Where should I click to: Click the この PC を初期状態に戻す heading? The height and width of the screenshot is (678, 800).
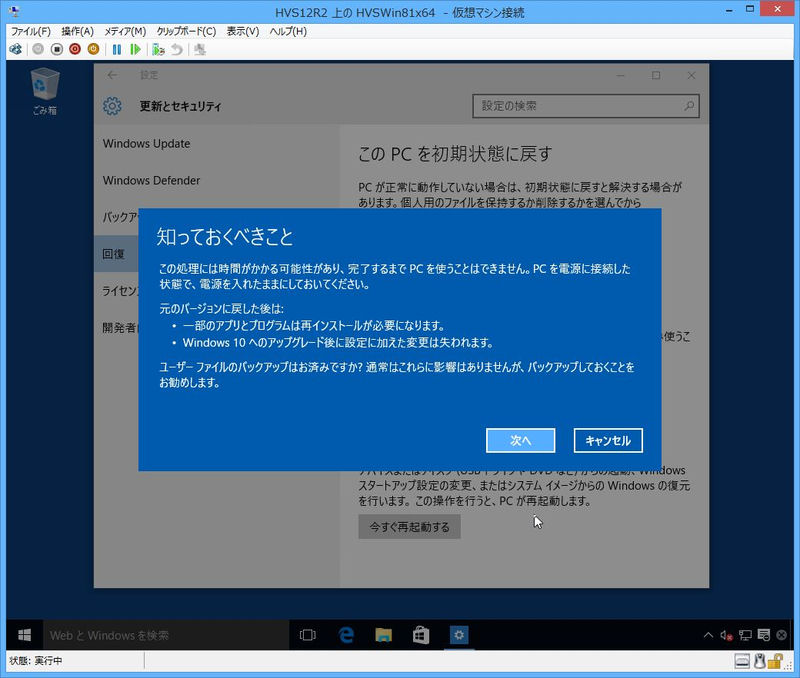[455, 154]
